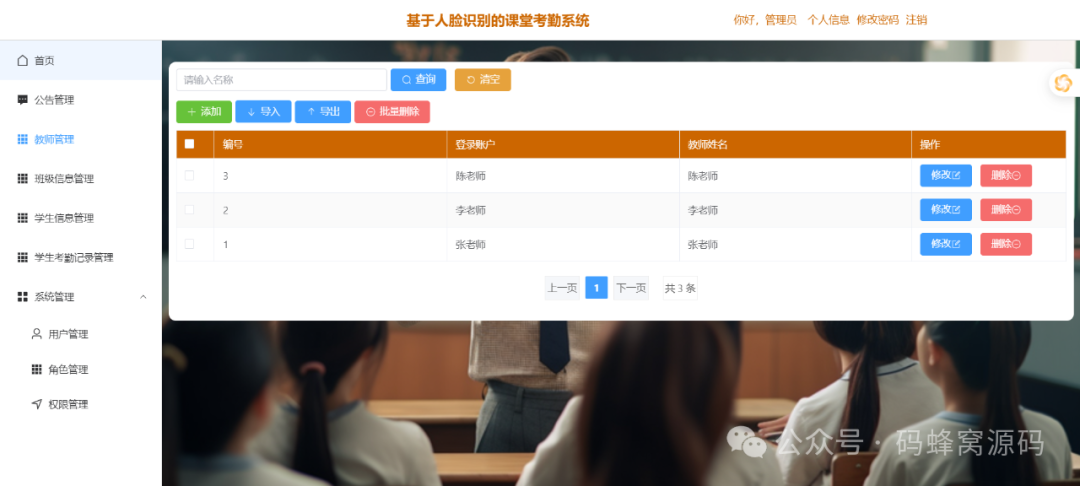Select 教师管理 in the sidebar

click(x=81, y=139)
